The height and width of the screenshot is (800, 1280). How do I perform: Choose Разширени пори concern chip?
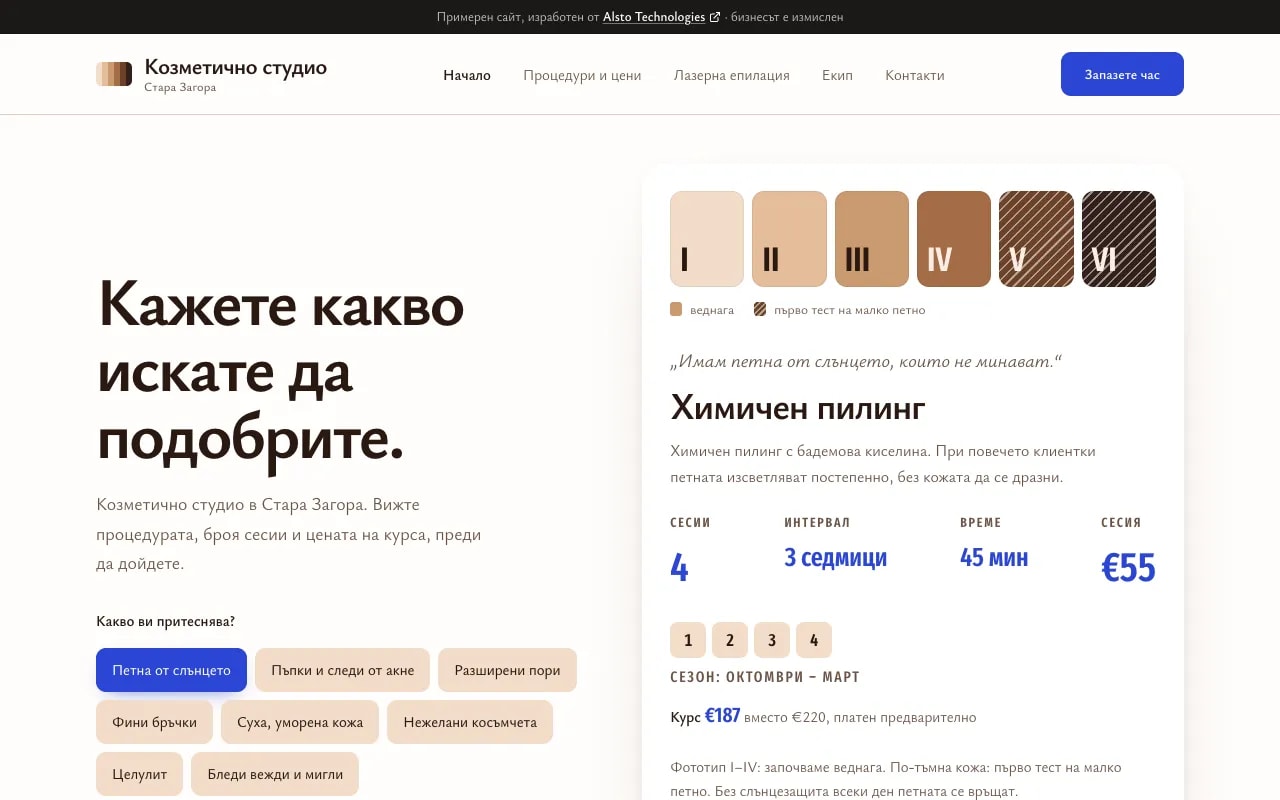507,670
